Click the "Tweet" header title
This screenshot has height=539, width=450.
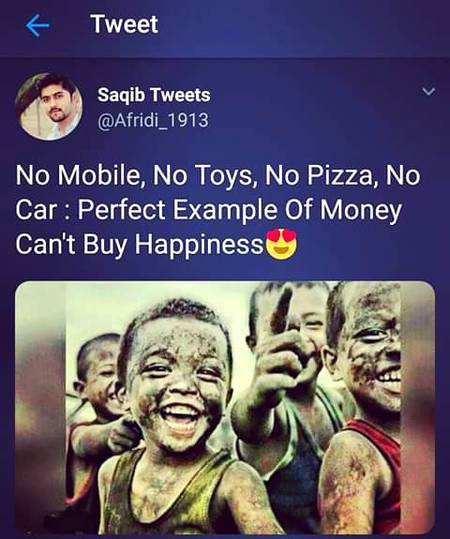coord(124,24)
